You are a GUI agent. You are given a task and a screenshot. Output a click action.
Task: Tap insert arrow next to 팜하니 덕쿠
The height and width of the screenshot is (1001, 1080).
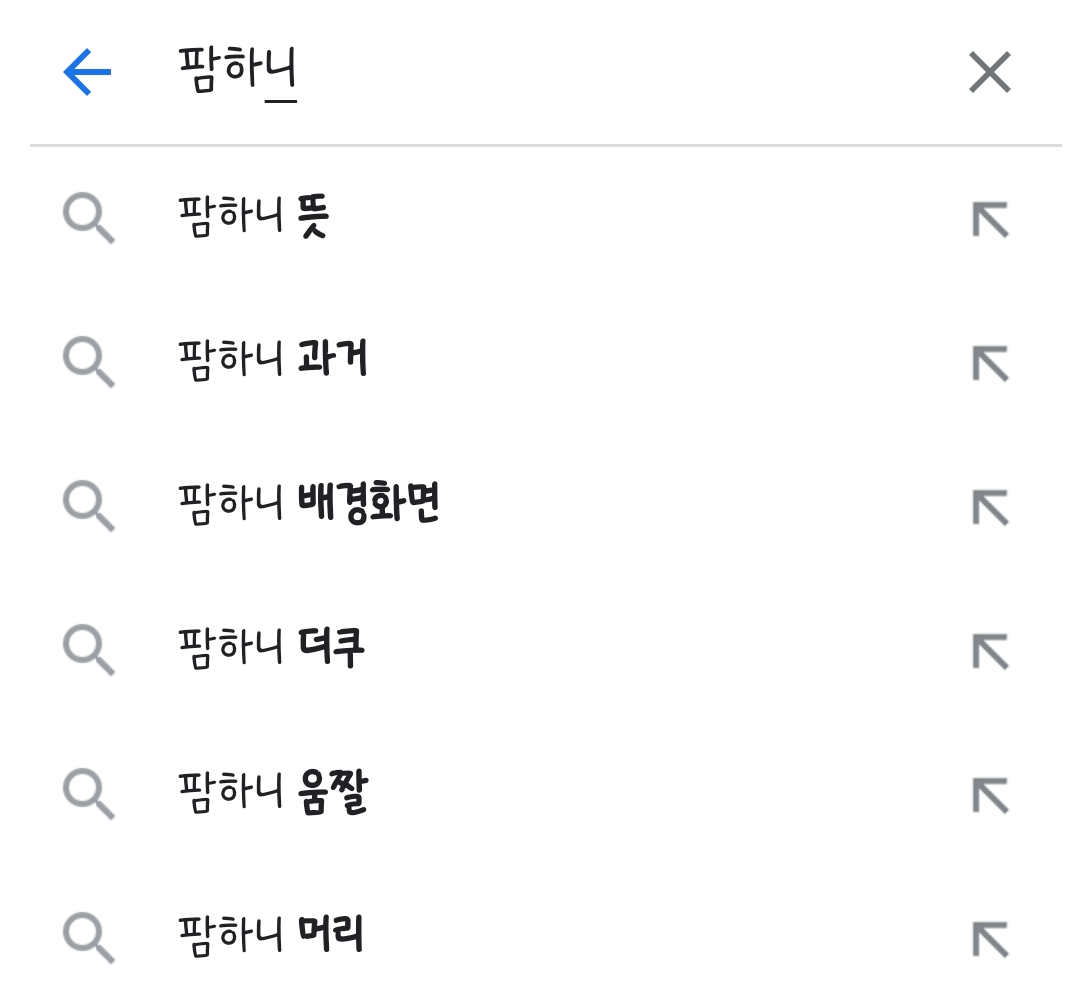[x=990, y=651]
